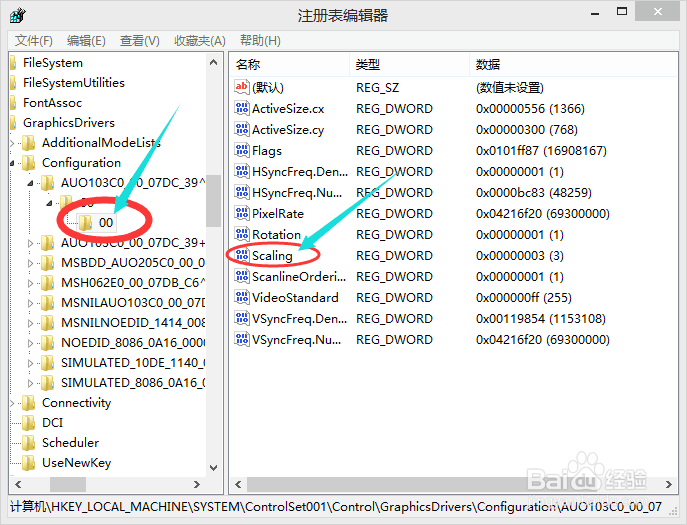Click the folder icon of Connectivity
Image resolution: width=687 pixels, height=525 pixels.
(x=28, y=402)
